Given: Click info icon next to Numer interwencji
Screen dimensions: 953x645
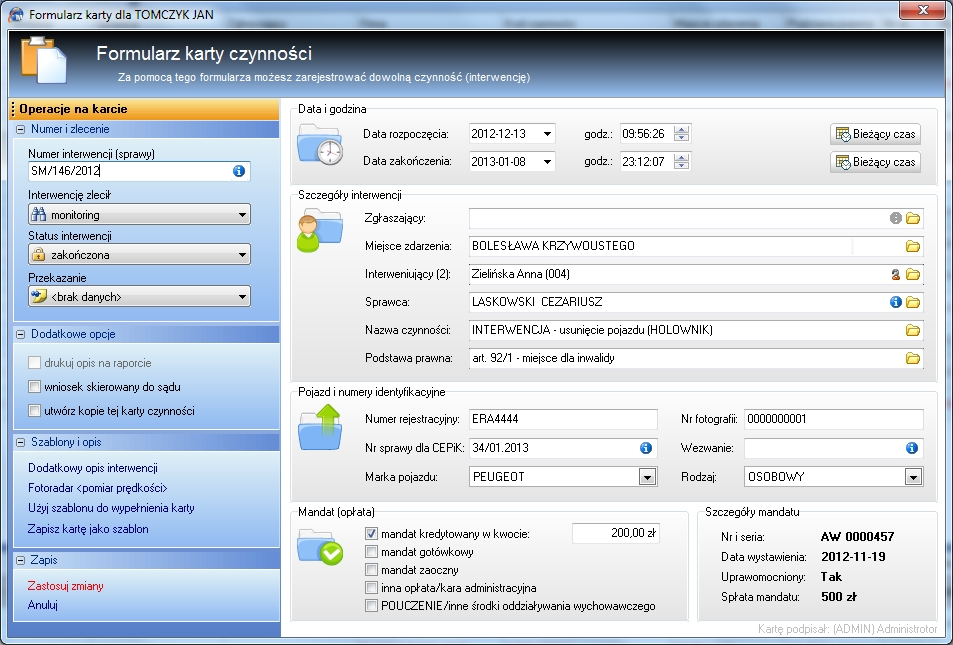Looking at the screenshot, I should [x=239, y=171].
